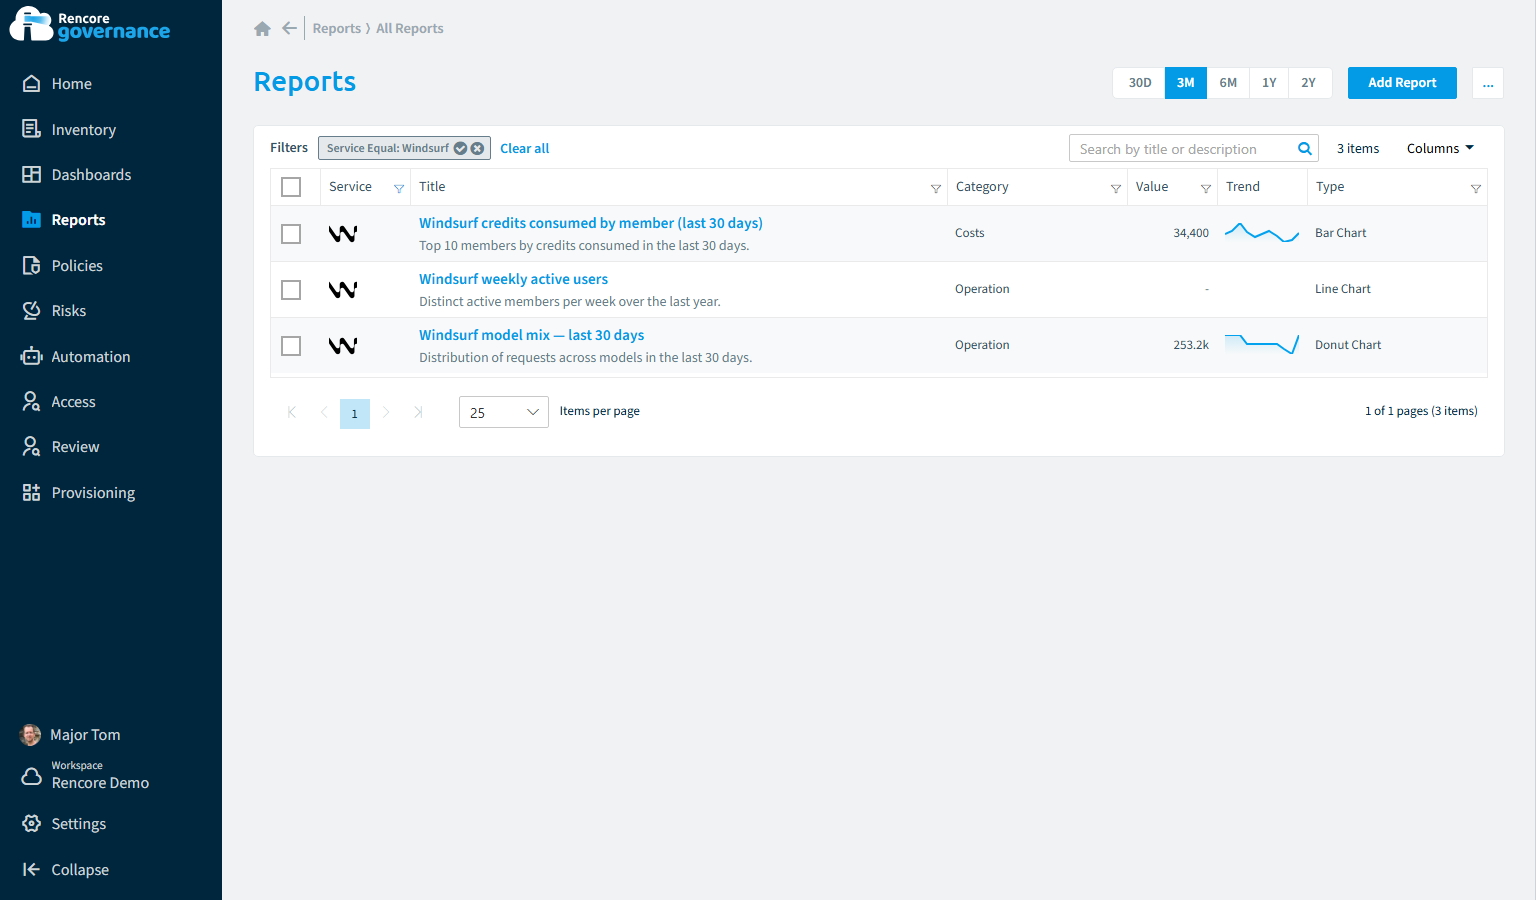Screen dimensions: 1536x900
Task: Go to last page arrow
Action: pyautogui.click(x=418, y=412)
